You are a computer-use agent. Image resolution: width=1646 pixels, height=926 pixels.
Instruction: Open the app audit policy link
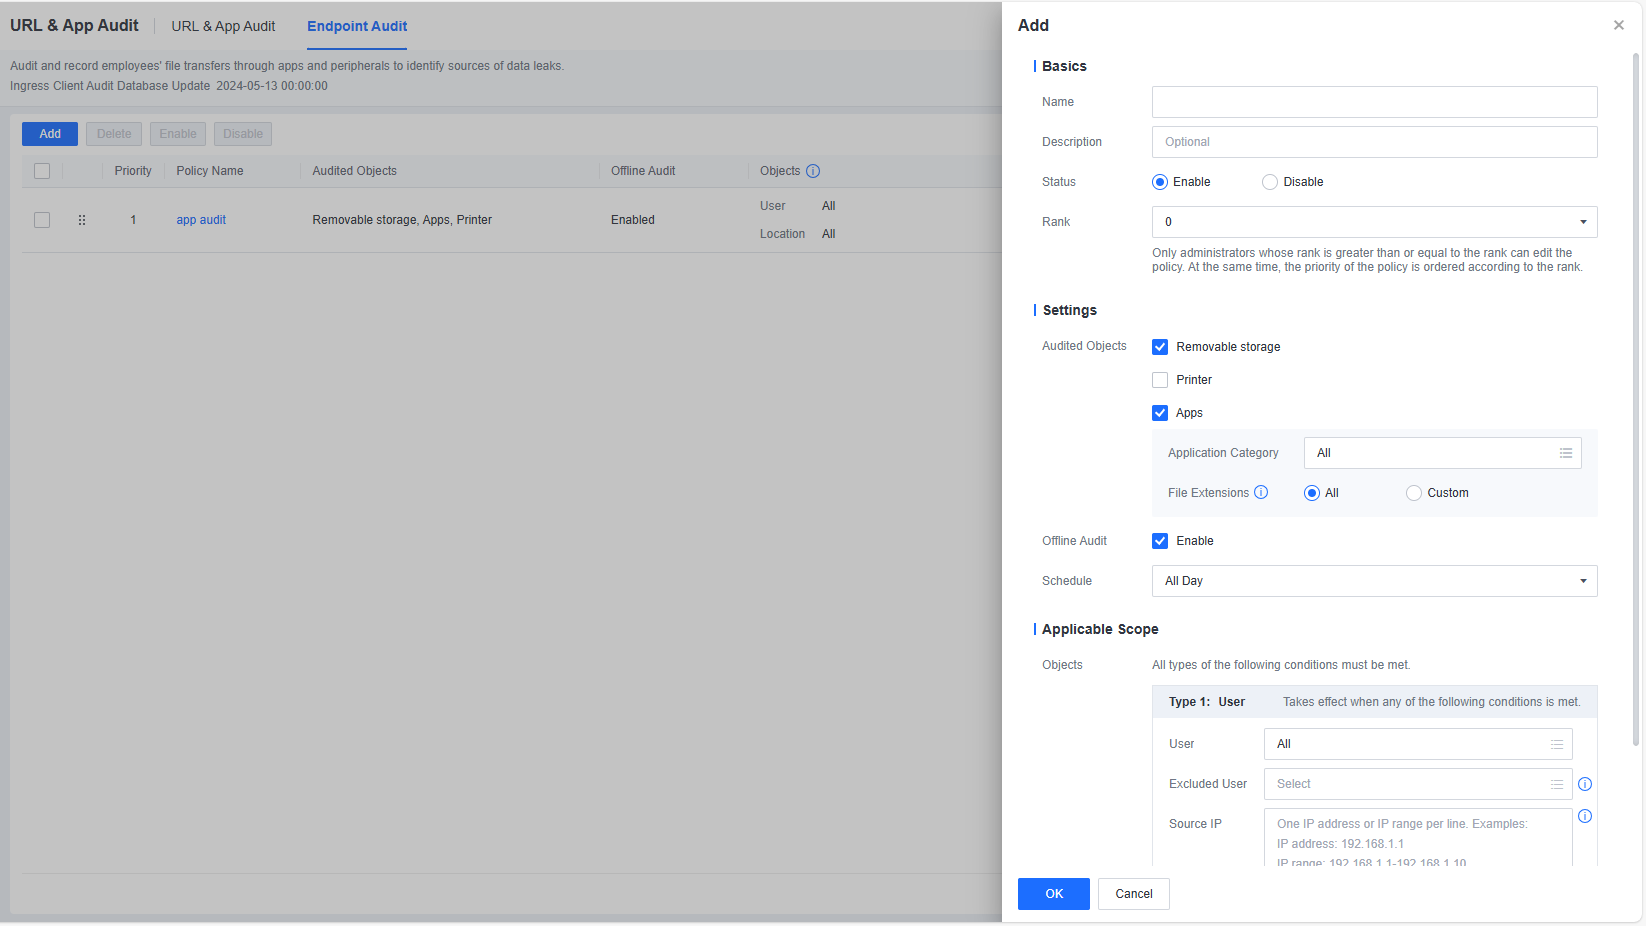[201, 220]
